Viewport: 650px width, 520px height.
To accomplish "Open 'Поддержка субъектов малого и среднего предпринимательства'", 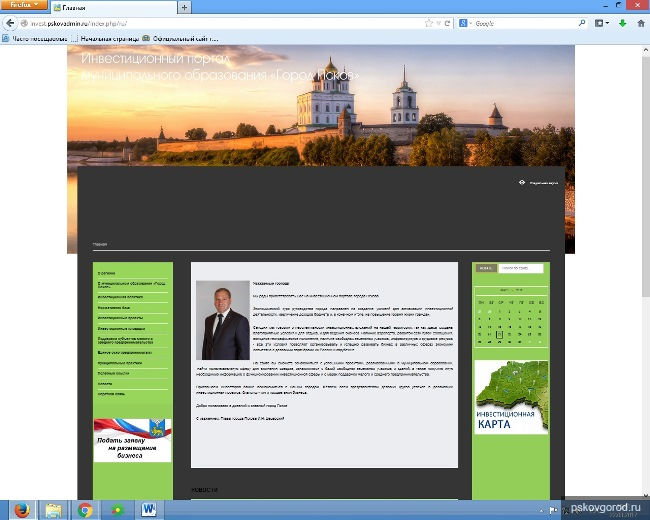I will (x=126, y=340).
